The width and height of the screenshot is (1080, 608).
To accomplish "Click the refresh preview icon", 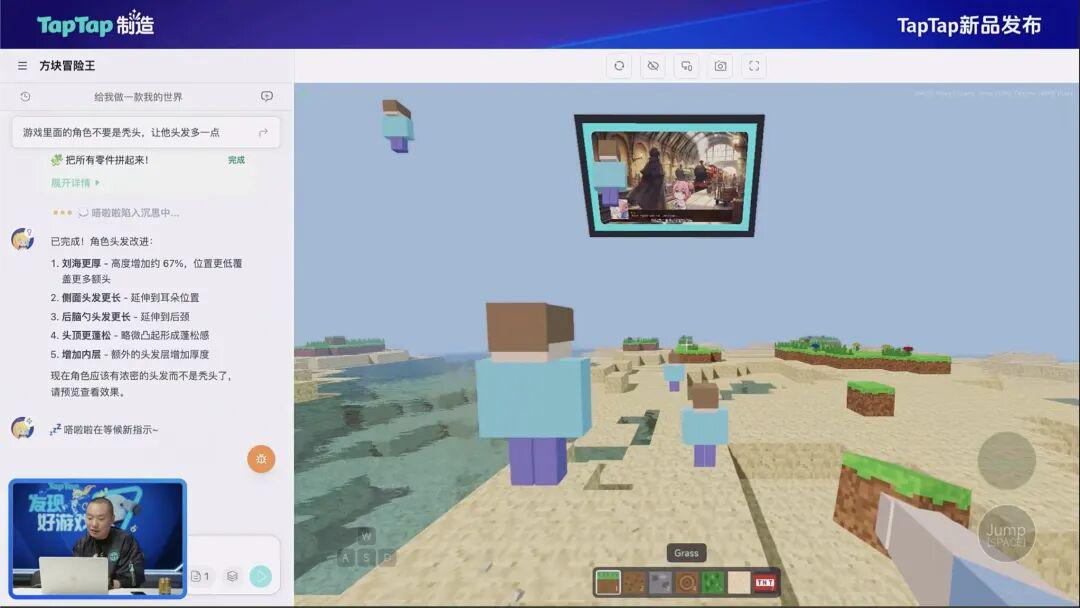I will pos(619,66).
